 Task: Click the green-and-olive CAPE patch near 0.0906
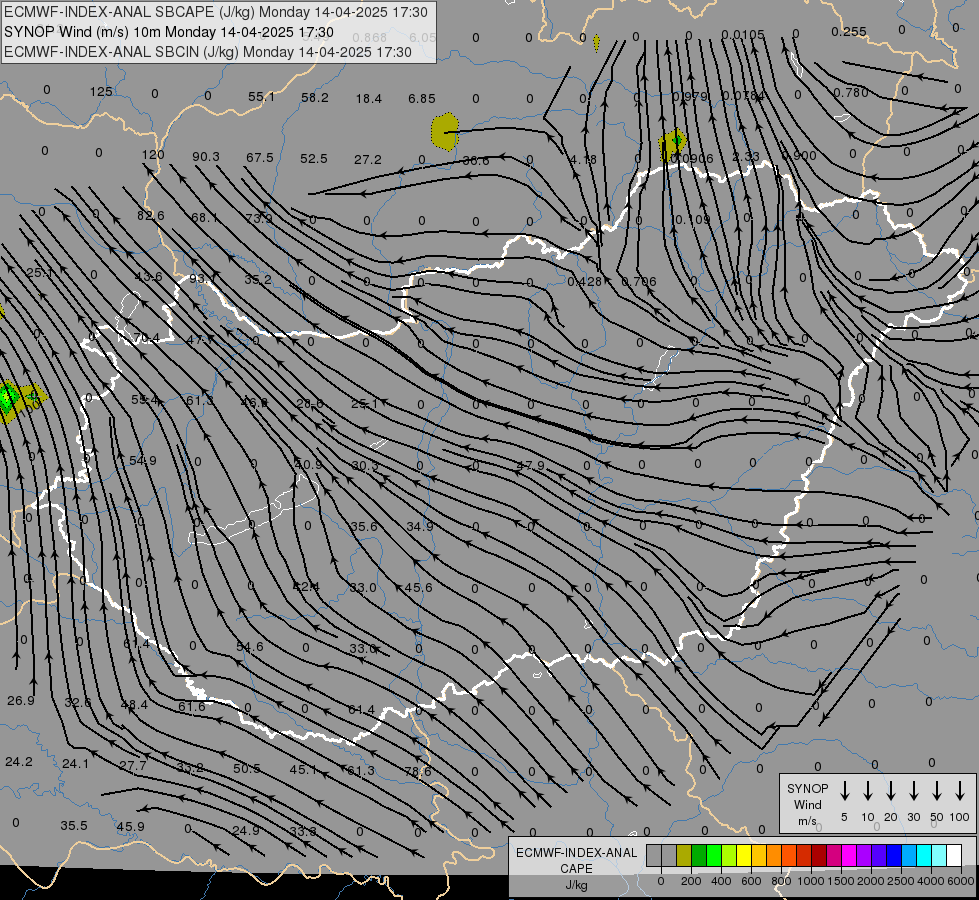point(673,143)
